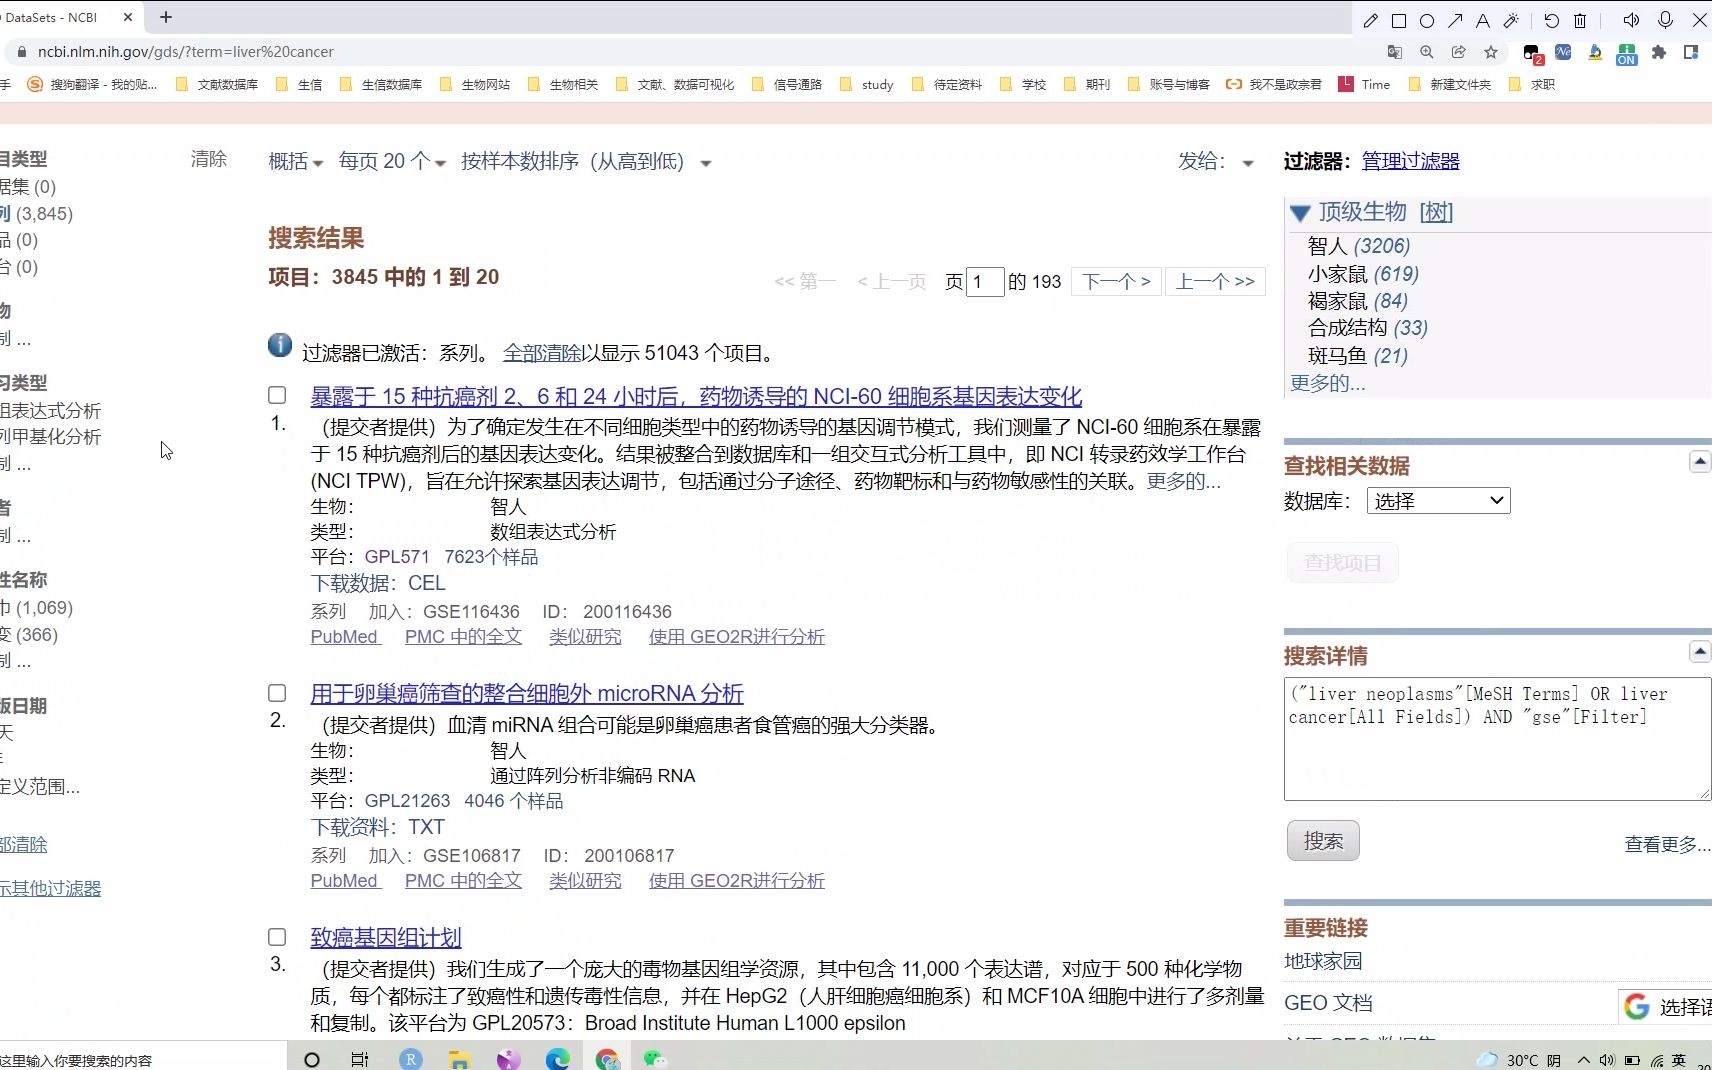The image size is (1712, 1070).
Task: Open 类似研究 link for GSE116436
Action: click(585, 637)
